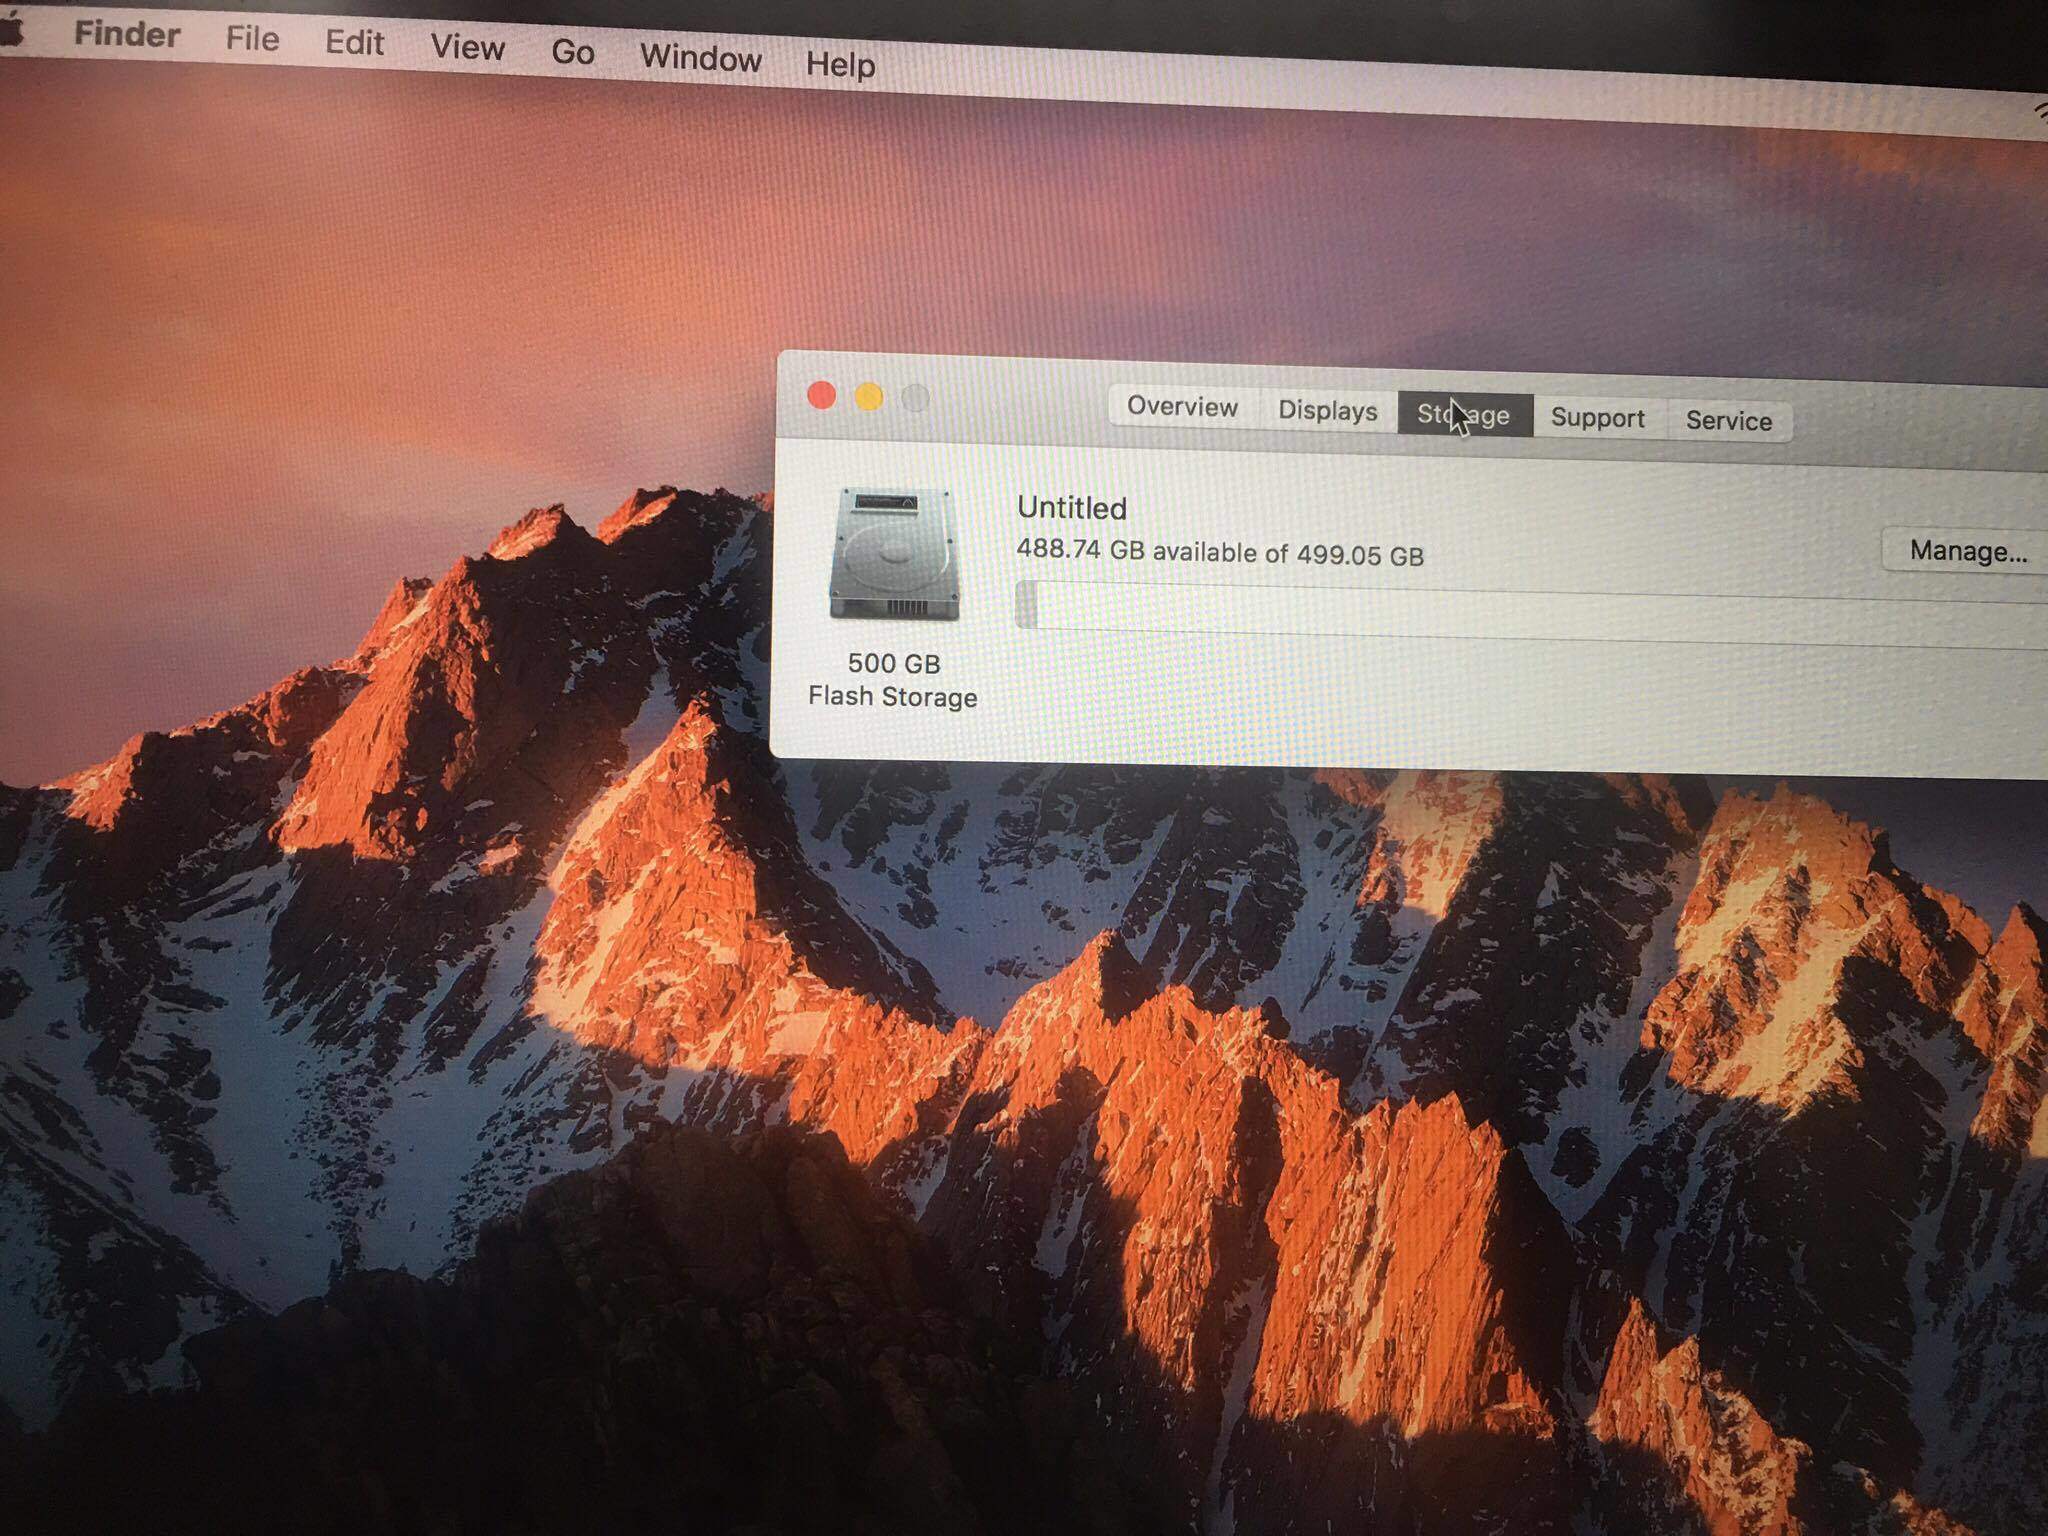Open the Go menu
The width and height of the screenshot is (2048, 1536).
pos(573,52)
